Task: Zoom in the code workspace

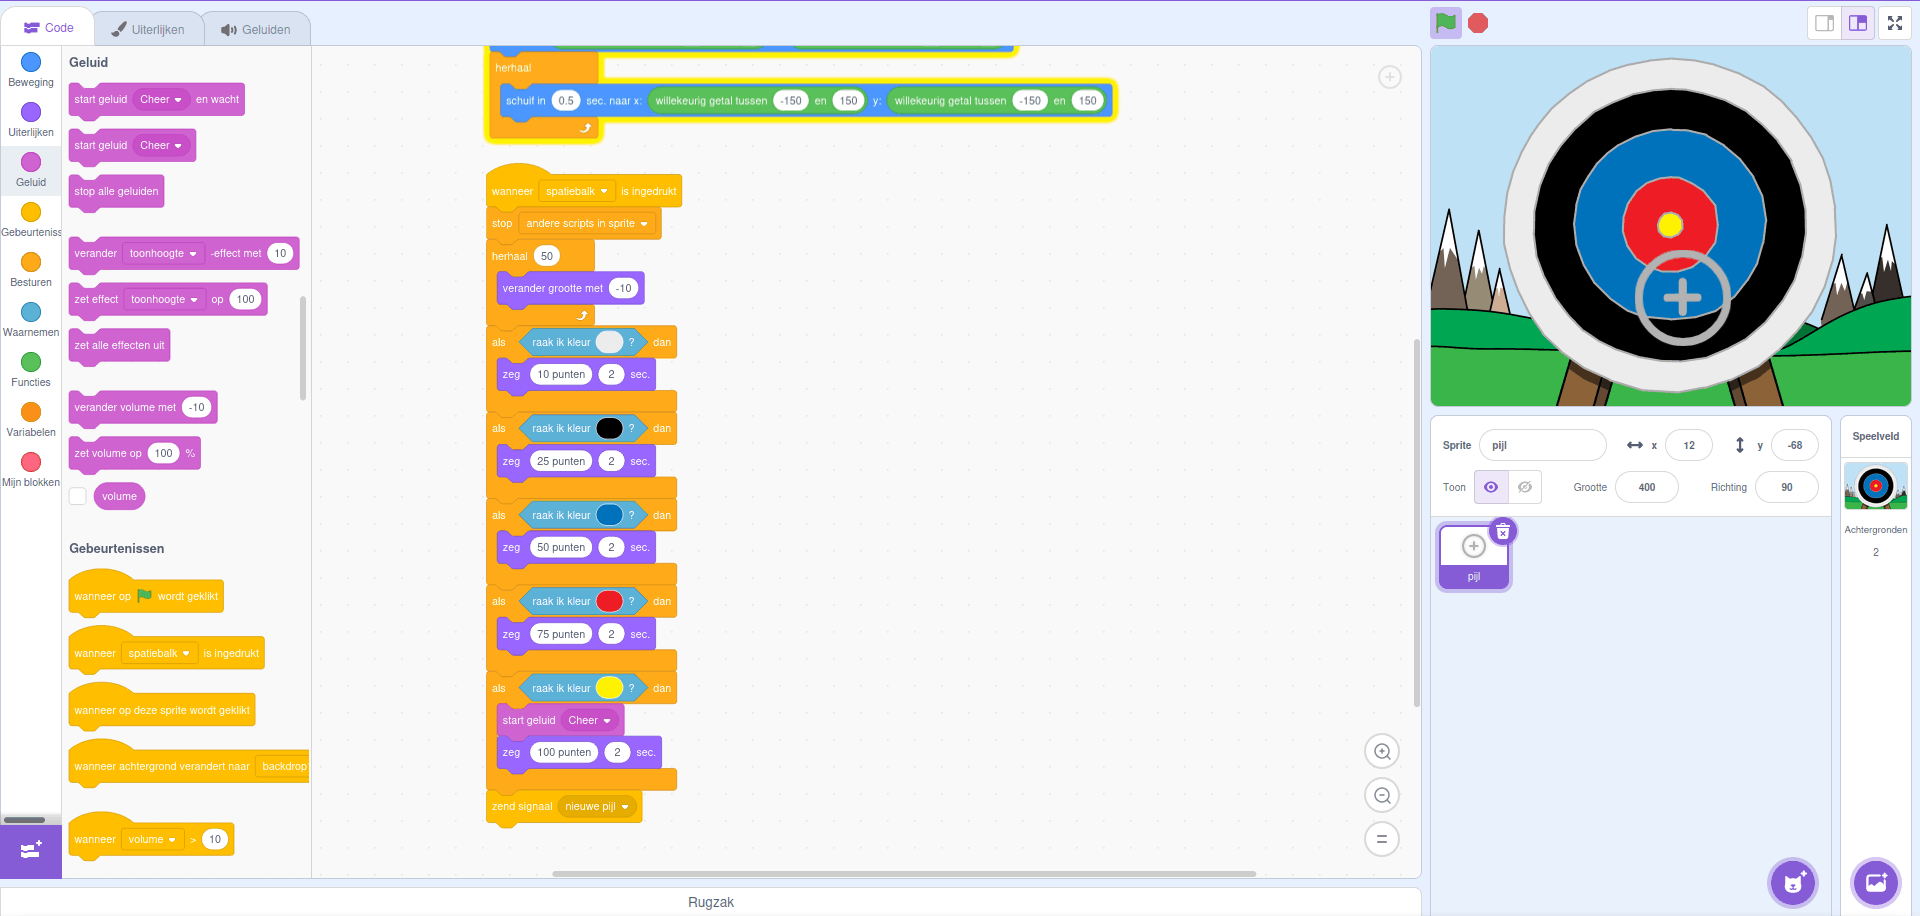Action: [x=1382, y=751]
